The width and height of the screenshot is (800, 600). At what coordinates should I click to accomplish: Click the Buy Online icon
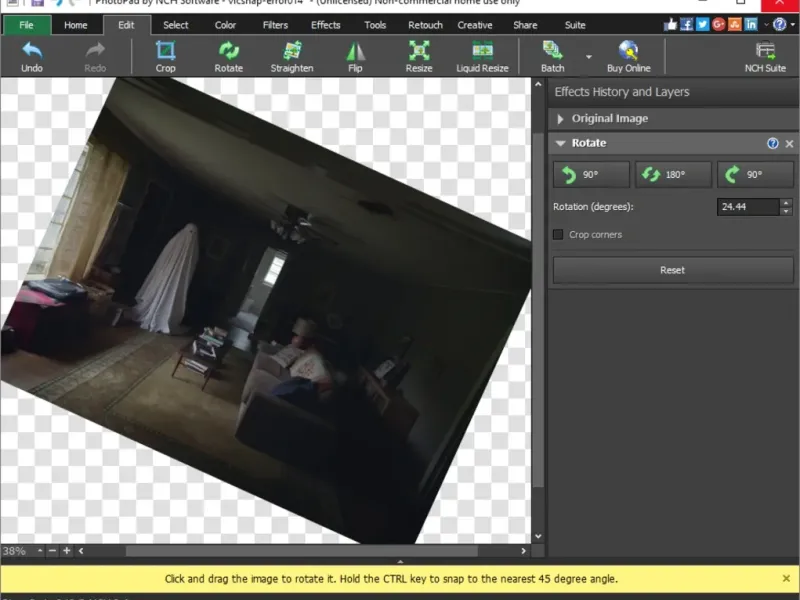tap(629, 56)
